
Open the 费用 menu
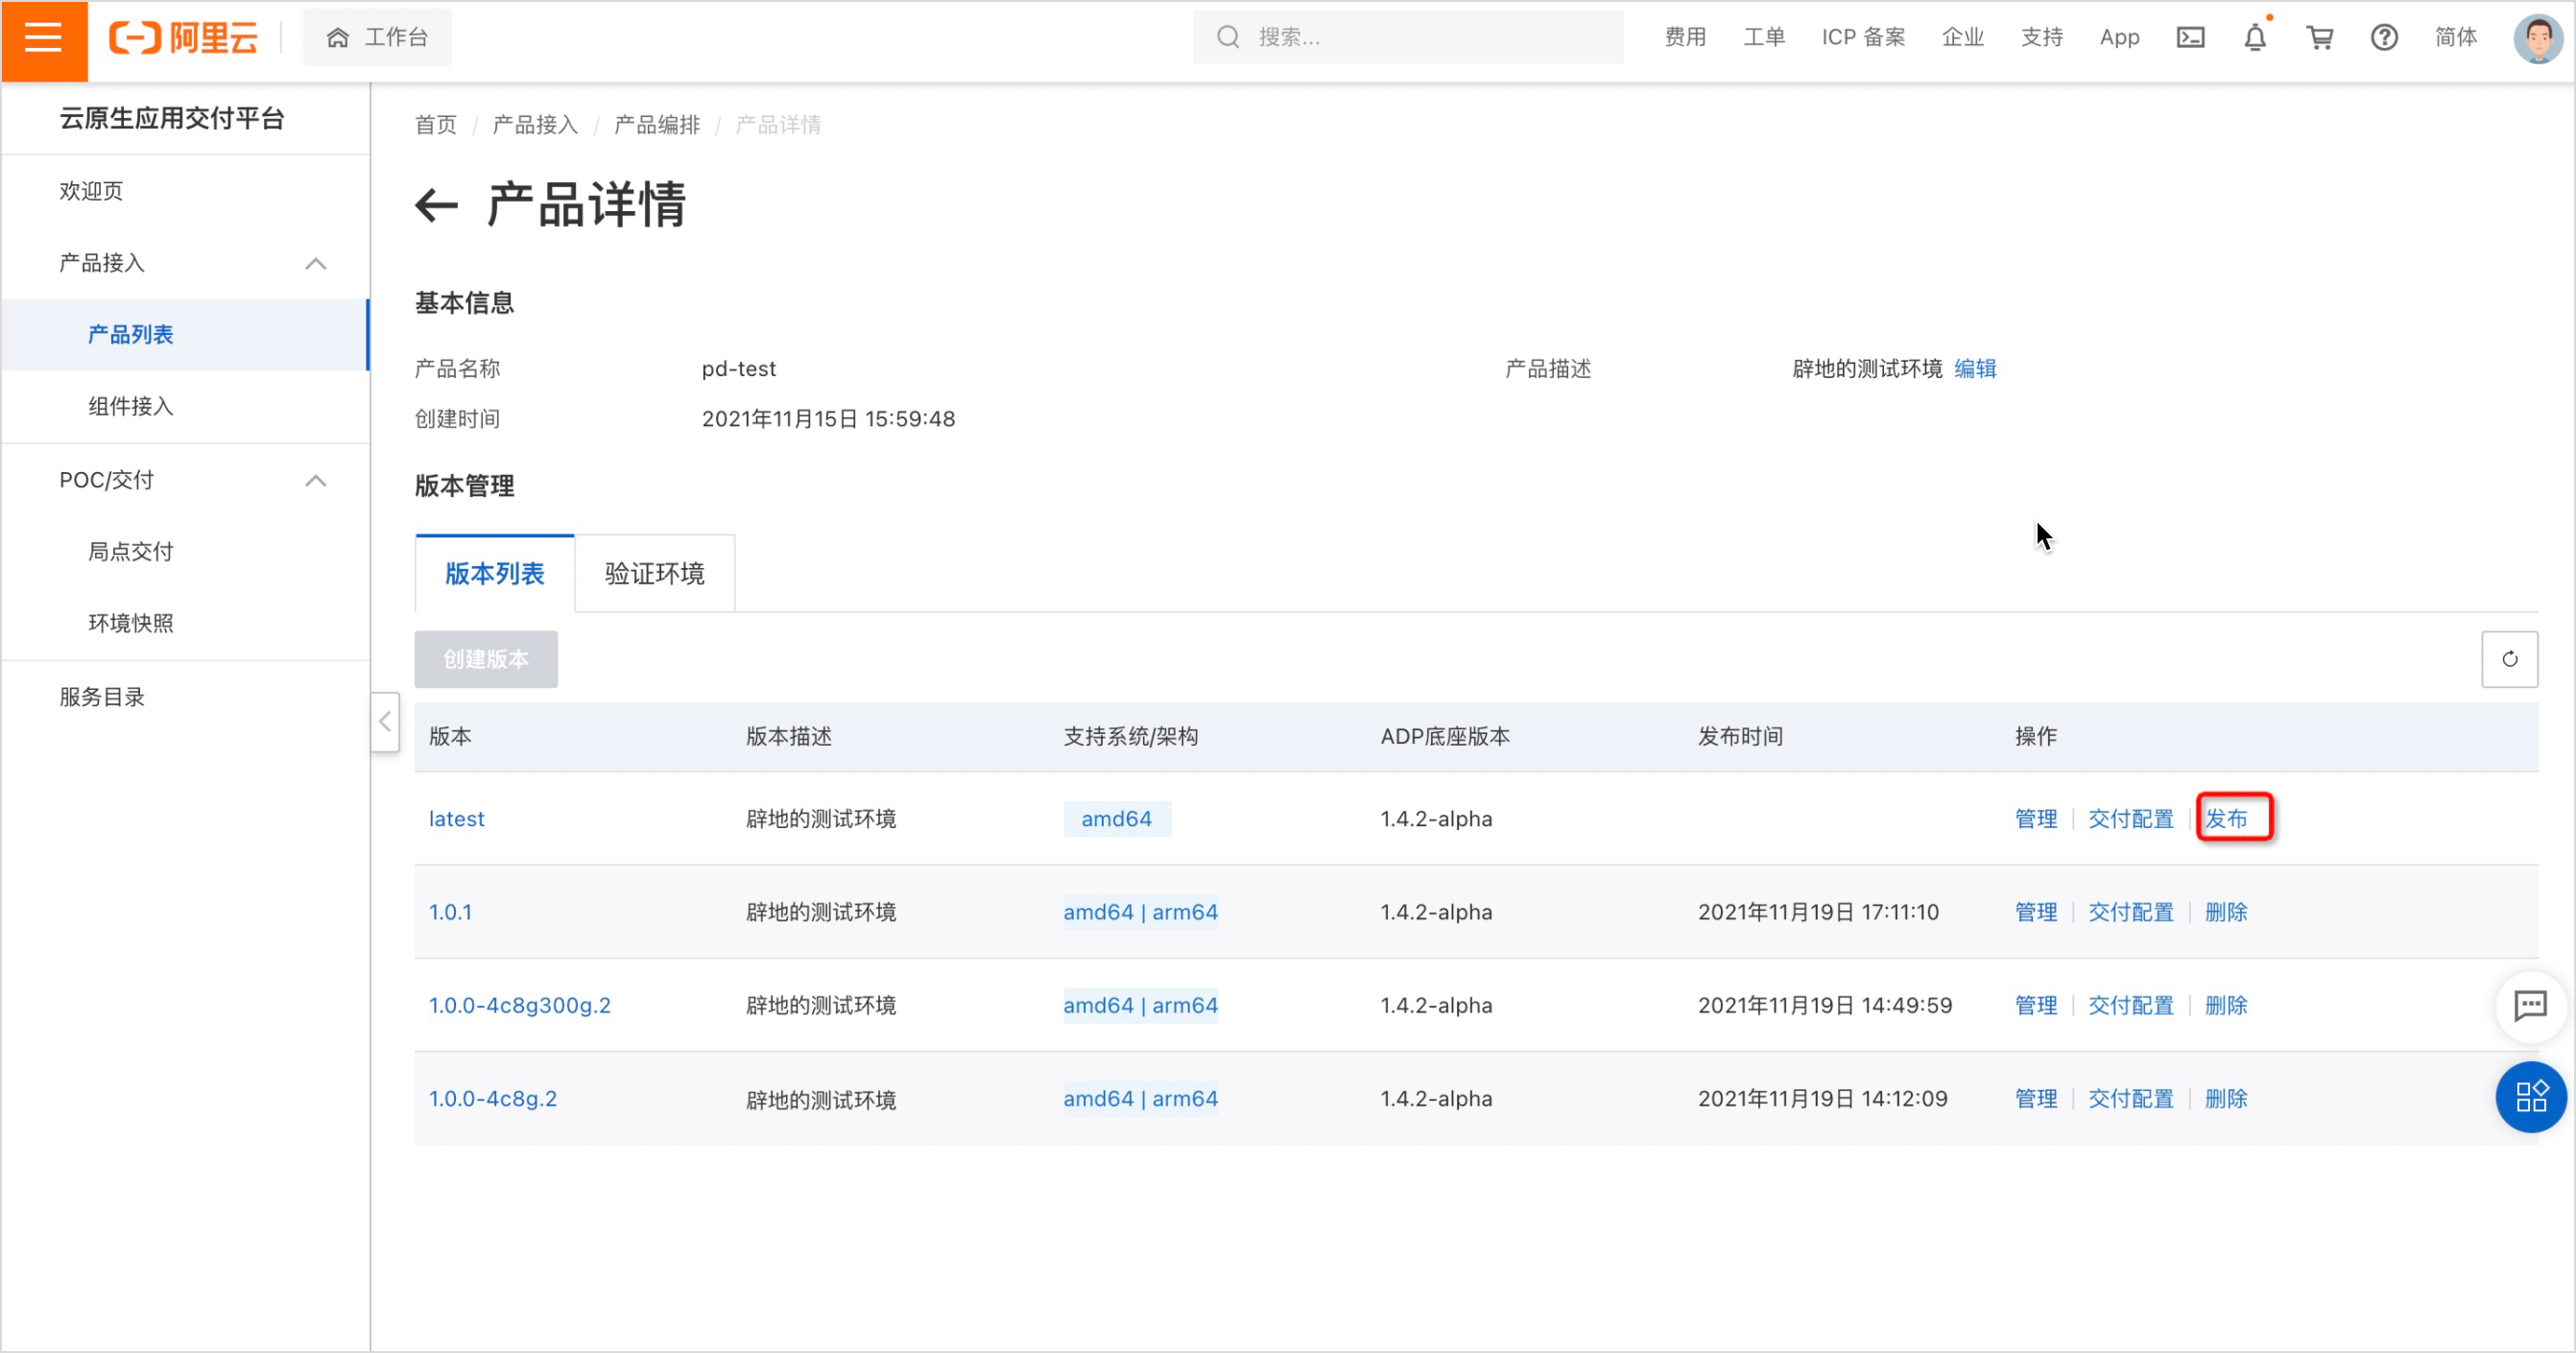pyautogui.click(x=1685, y=38)
